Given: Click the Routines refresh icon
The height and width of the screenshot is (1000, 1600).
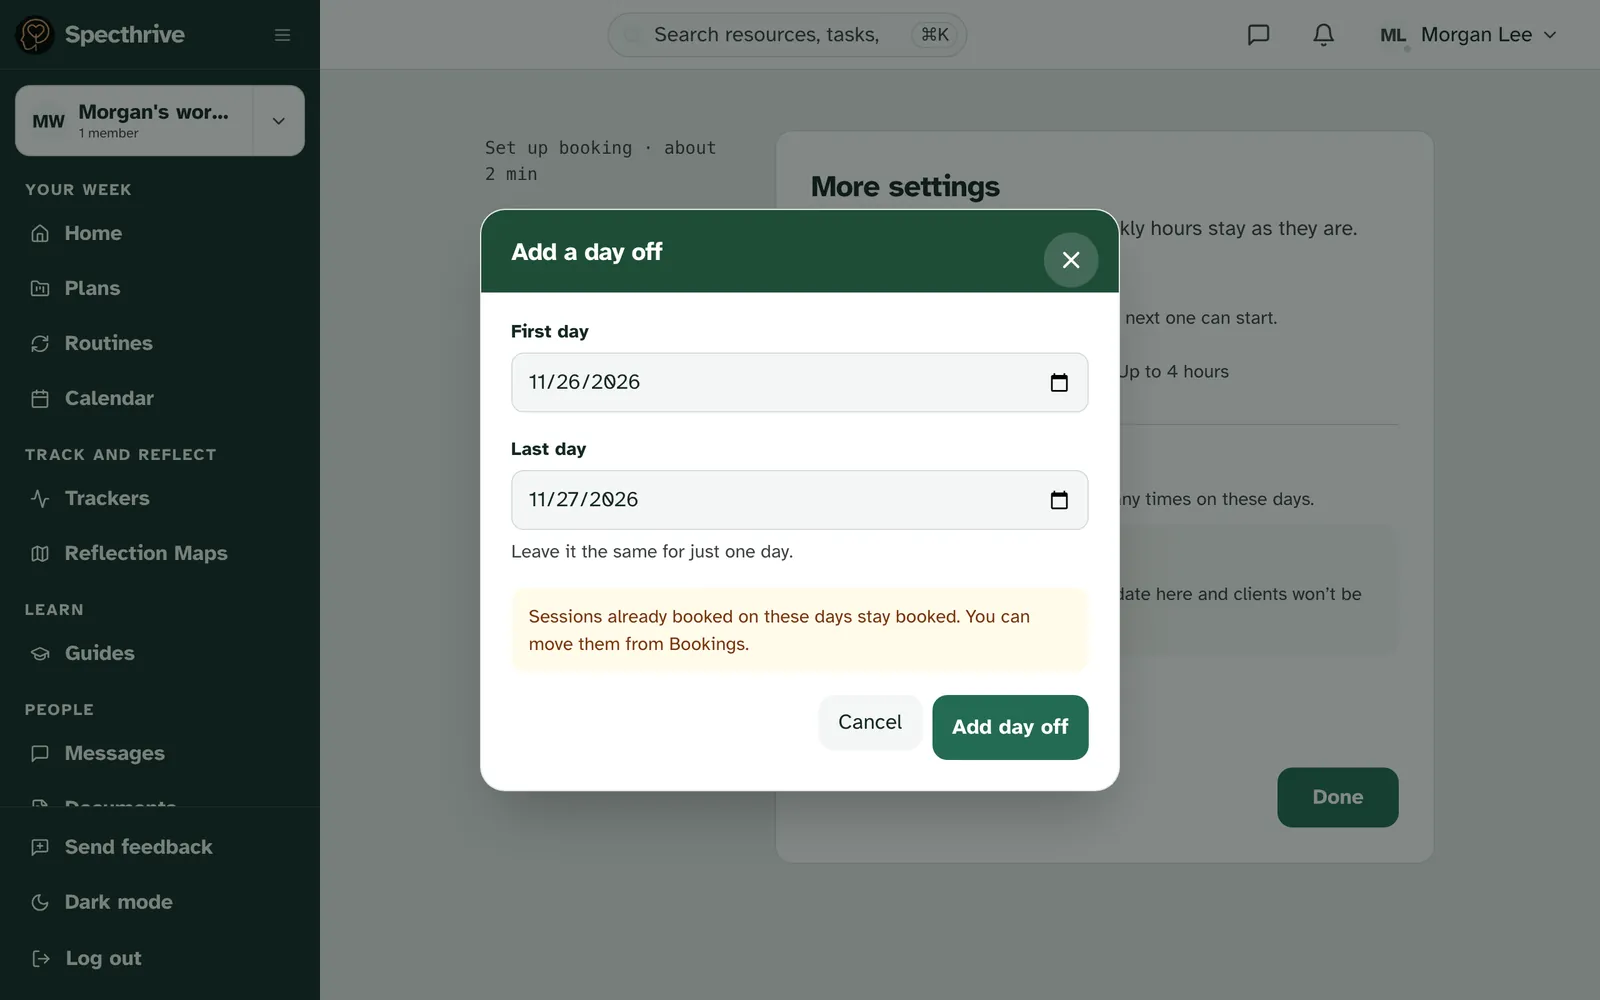Looking at the screenshot, I should coord(40,343).
